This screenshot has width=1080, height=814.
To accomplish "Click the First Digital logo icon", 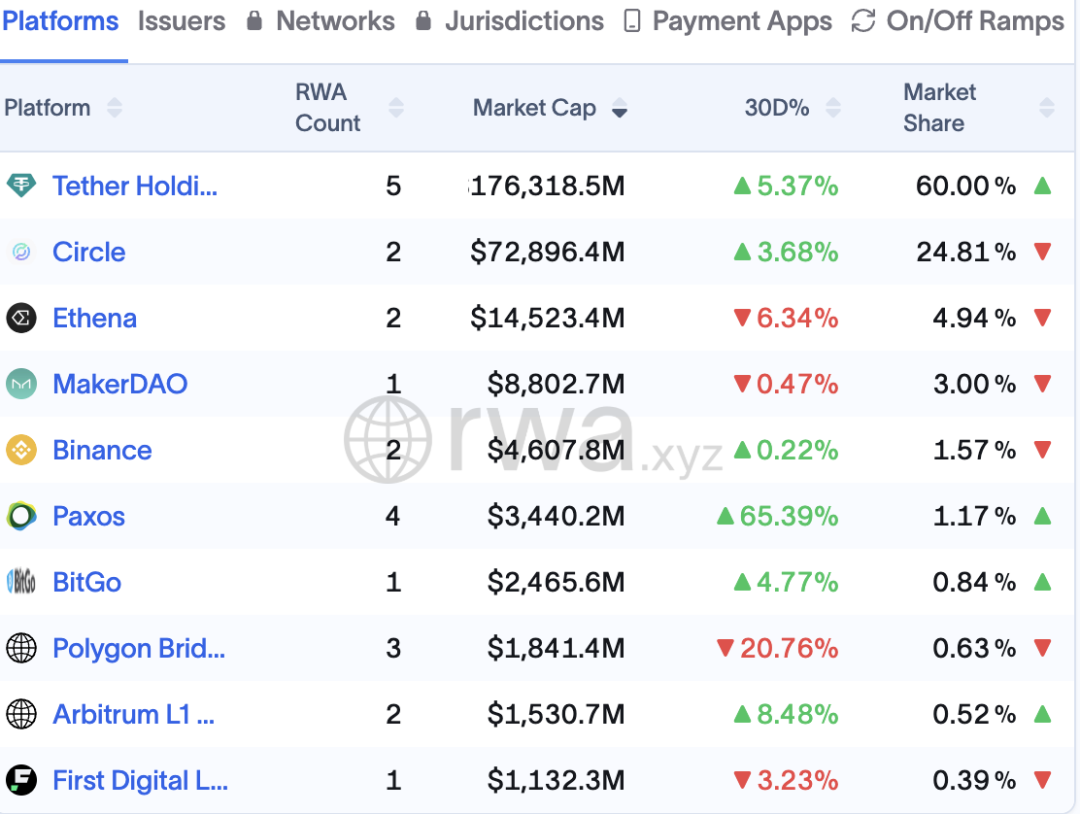I will click(21, 780).
